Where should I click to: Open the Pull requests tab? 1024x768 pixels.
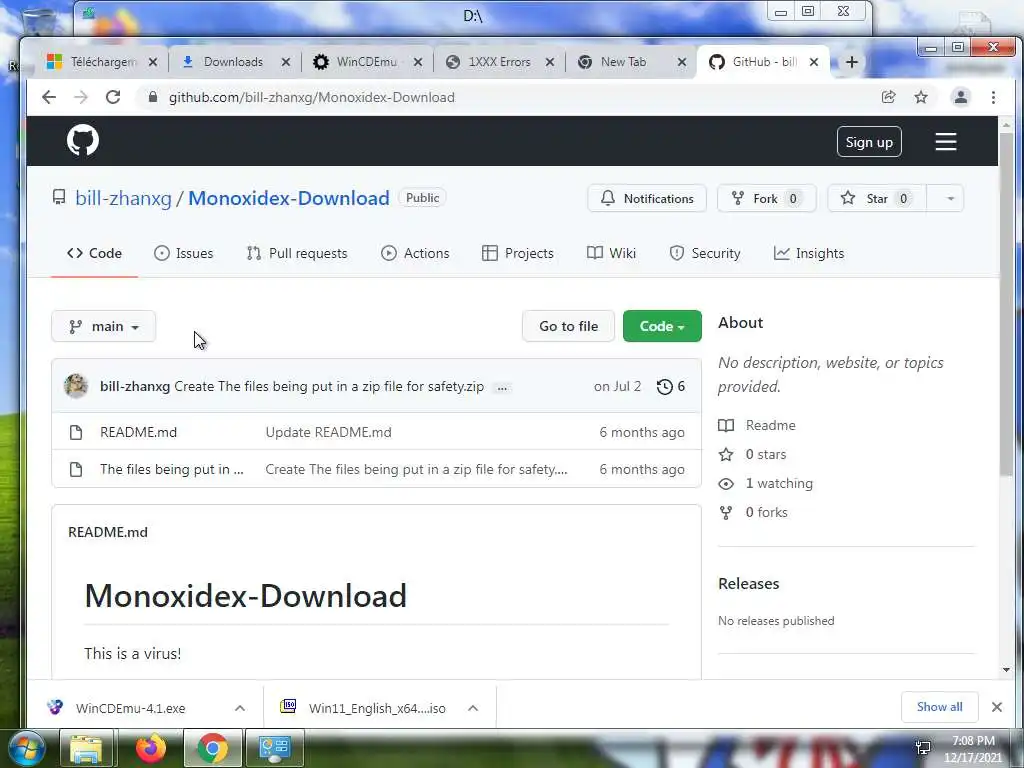tap(297, 253)
